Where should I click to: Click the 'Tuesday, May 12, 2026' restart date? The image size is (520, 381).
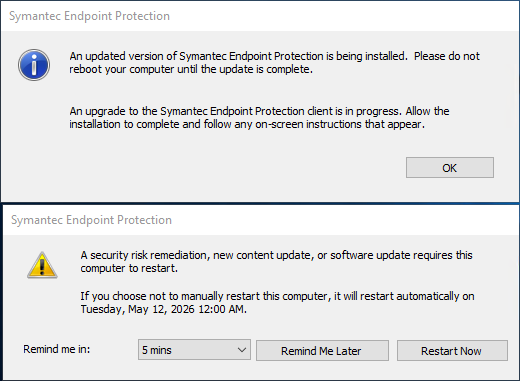(x=137, y=309)
